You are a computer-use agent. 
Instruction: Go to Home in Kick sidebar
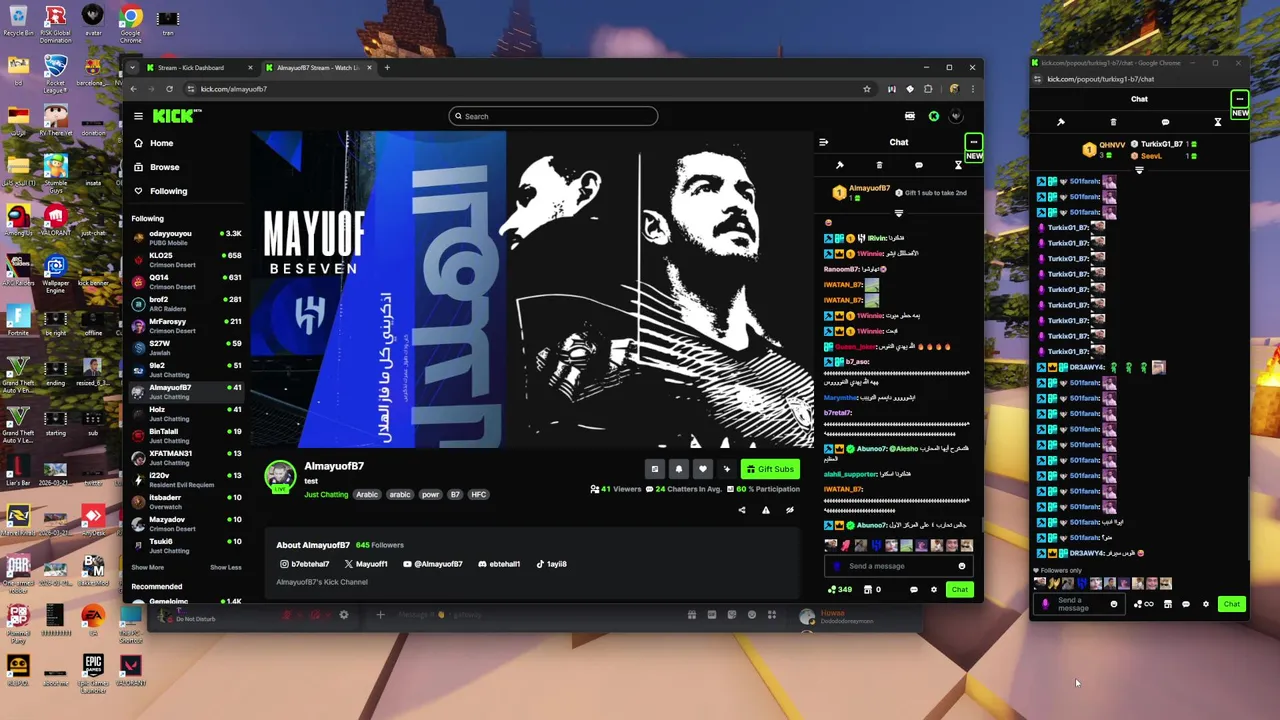point(155,143)
